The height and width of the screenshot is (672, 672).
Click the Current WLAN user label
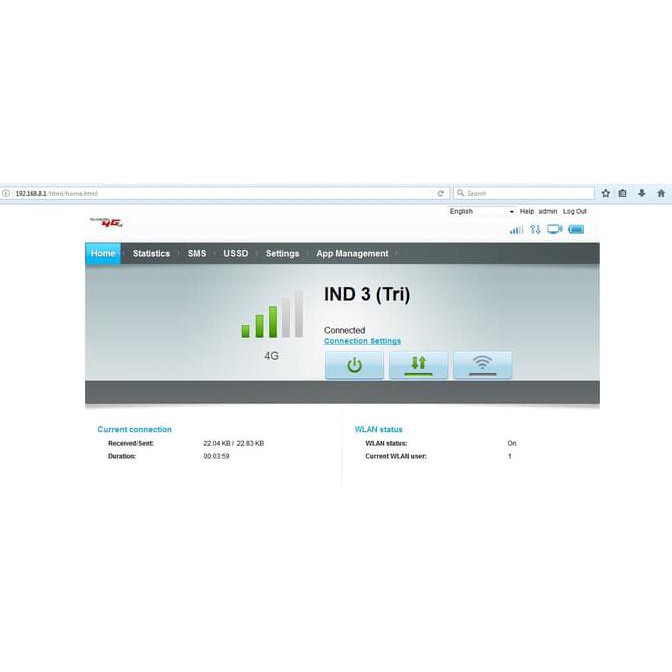(x=396, y=456)
